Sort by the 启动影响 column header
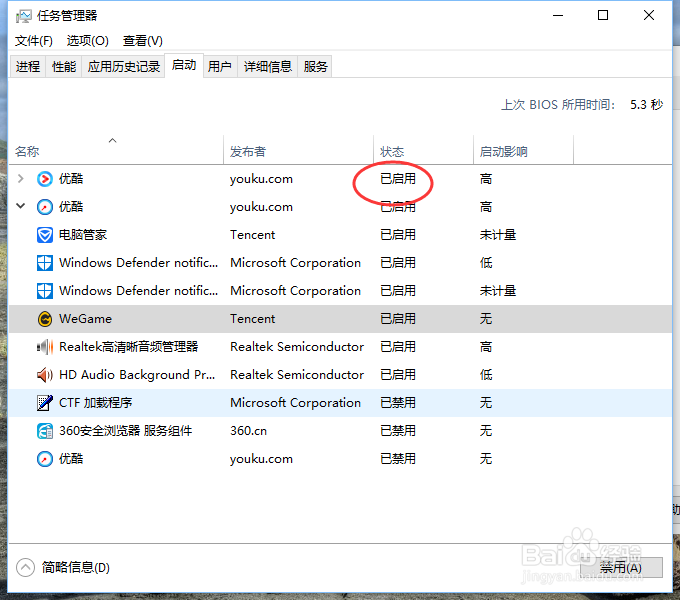The height and width of the screenshot is (600, 680). [523, 150]
